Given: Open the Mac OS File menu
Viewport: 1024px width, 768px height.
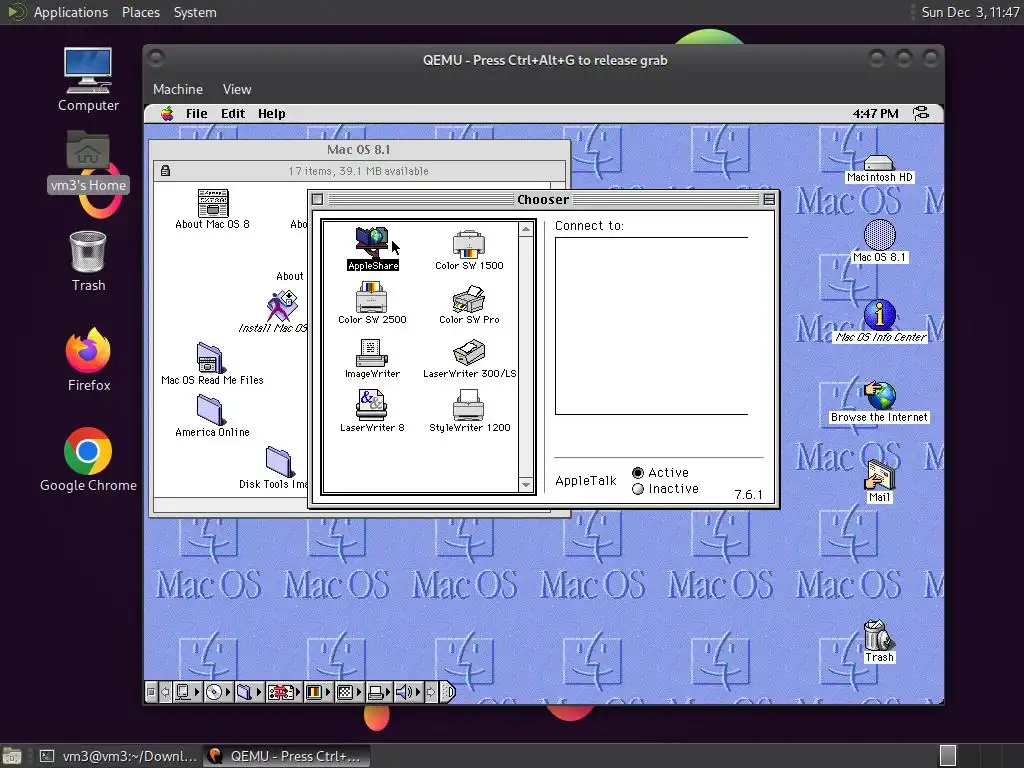Looking at the screenshot, I should tap(196, 114).
